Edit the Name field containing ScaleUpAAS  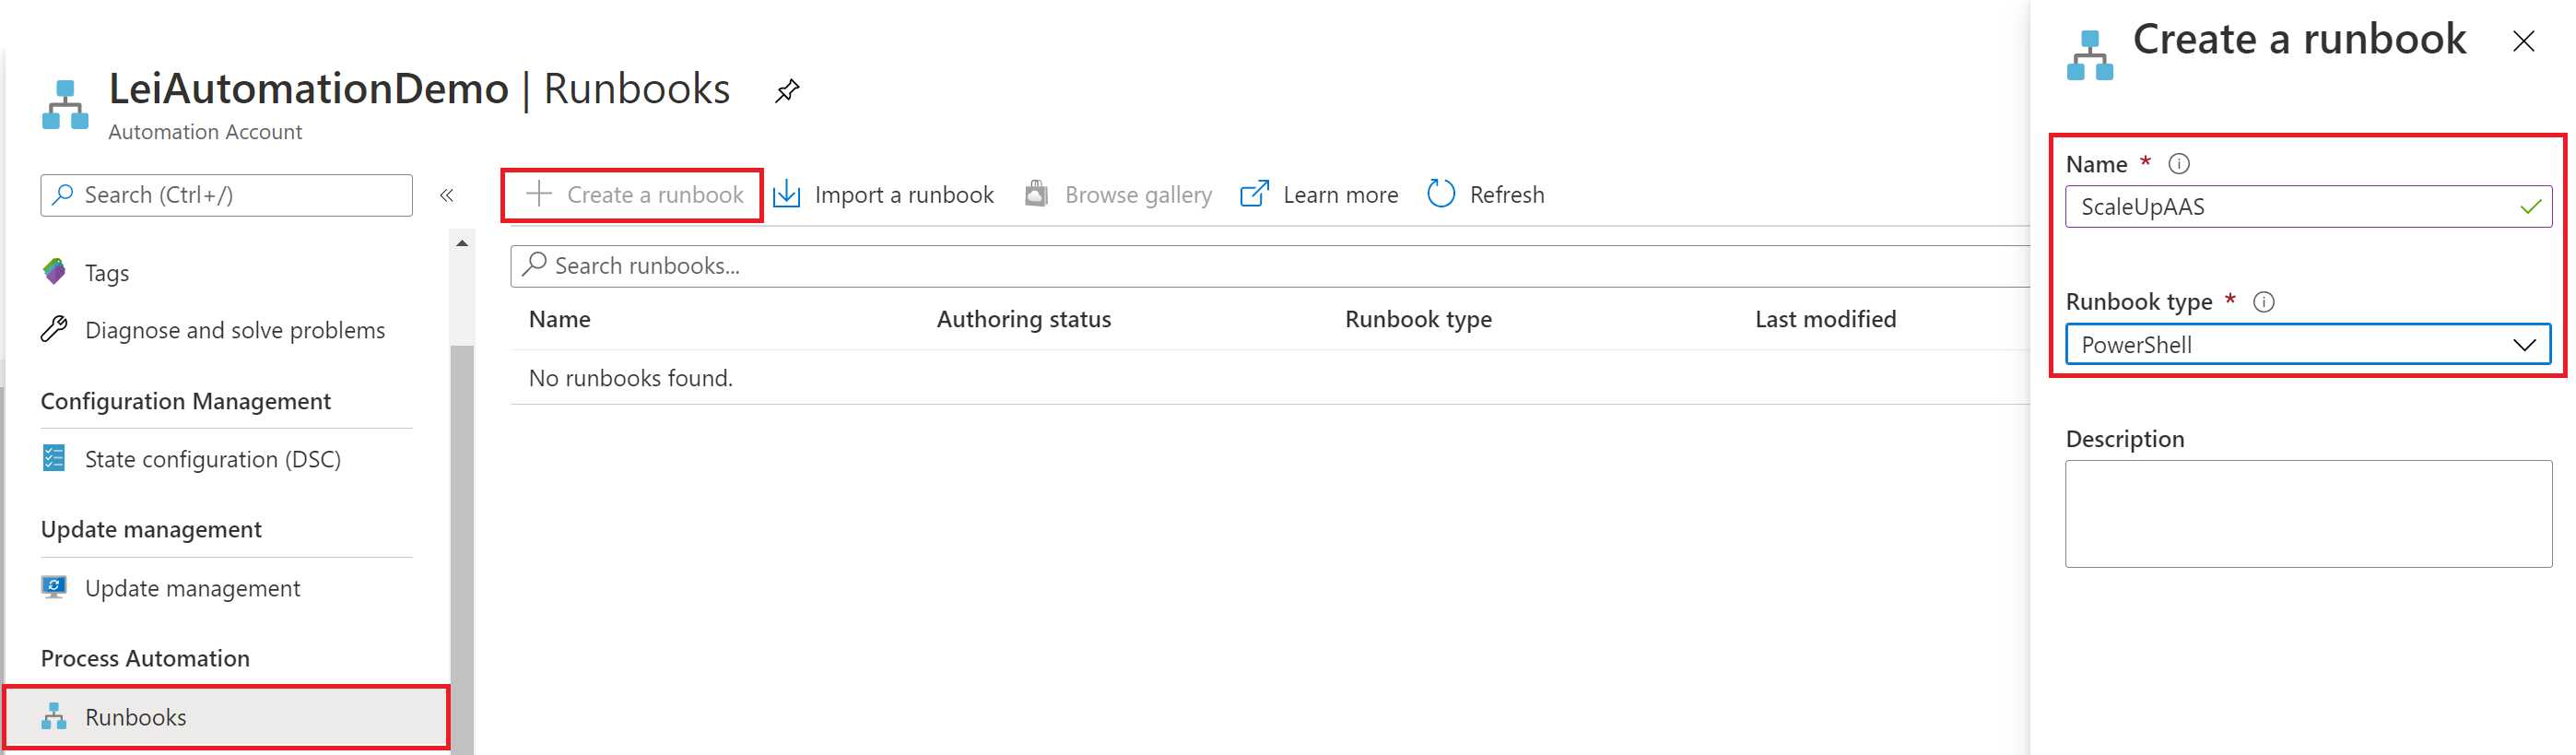pos(2308,207)
